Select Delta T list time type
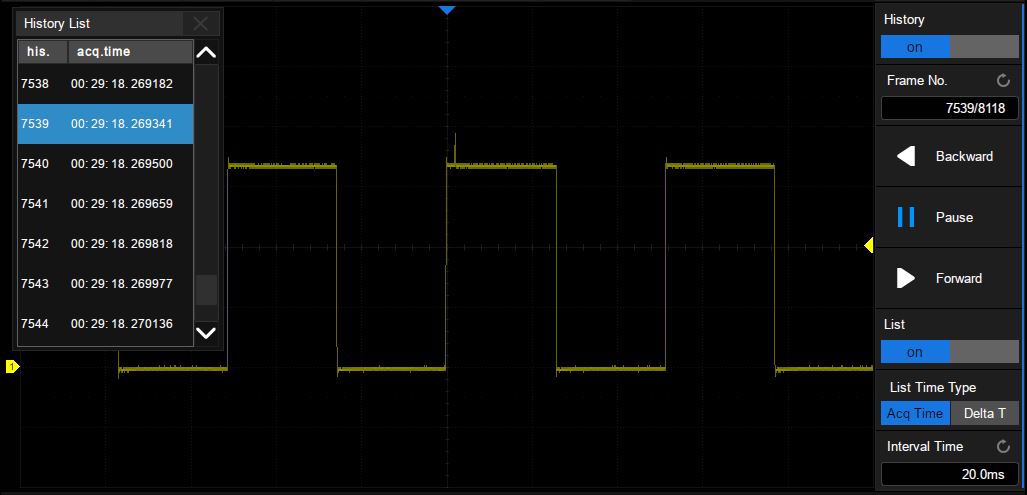The image size is (1027, 495). pos(985,414)
